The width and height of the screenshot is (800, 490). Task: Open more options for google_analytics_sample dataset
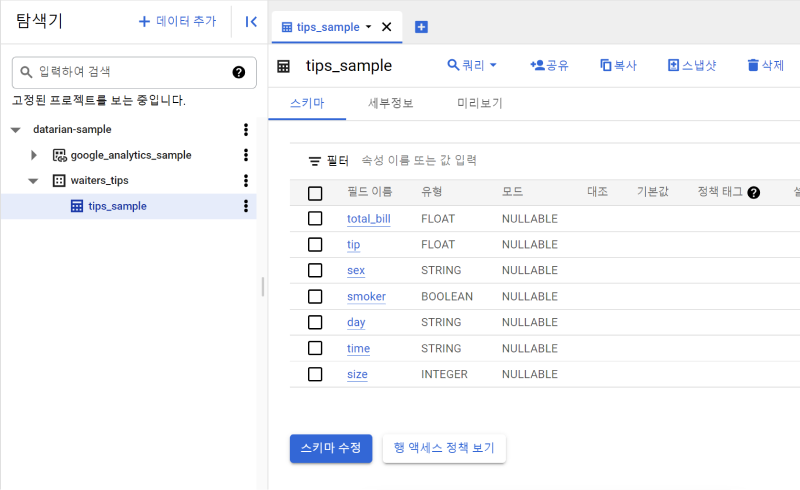[x=246, y=155]
